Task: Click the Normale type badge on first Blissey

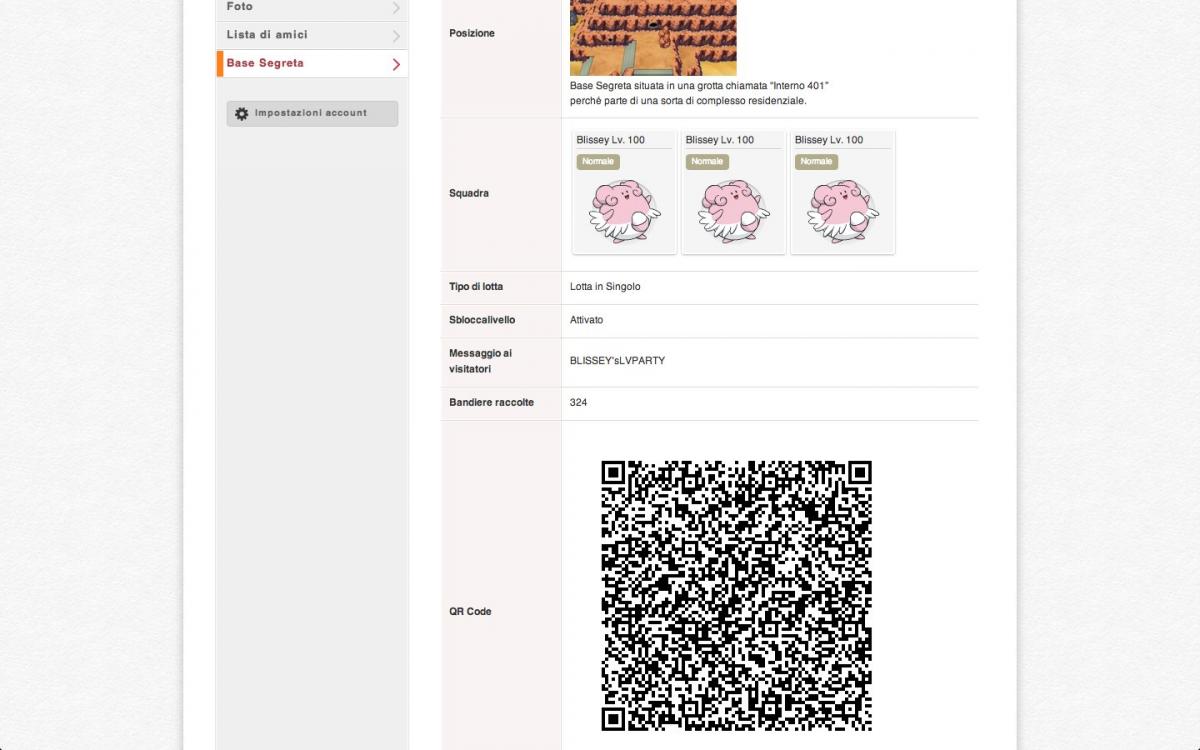Action: 598,162
